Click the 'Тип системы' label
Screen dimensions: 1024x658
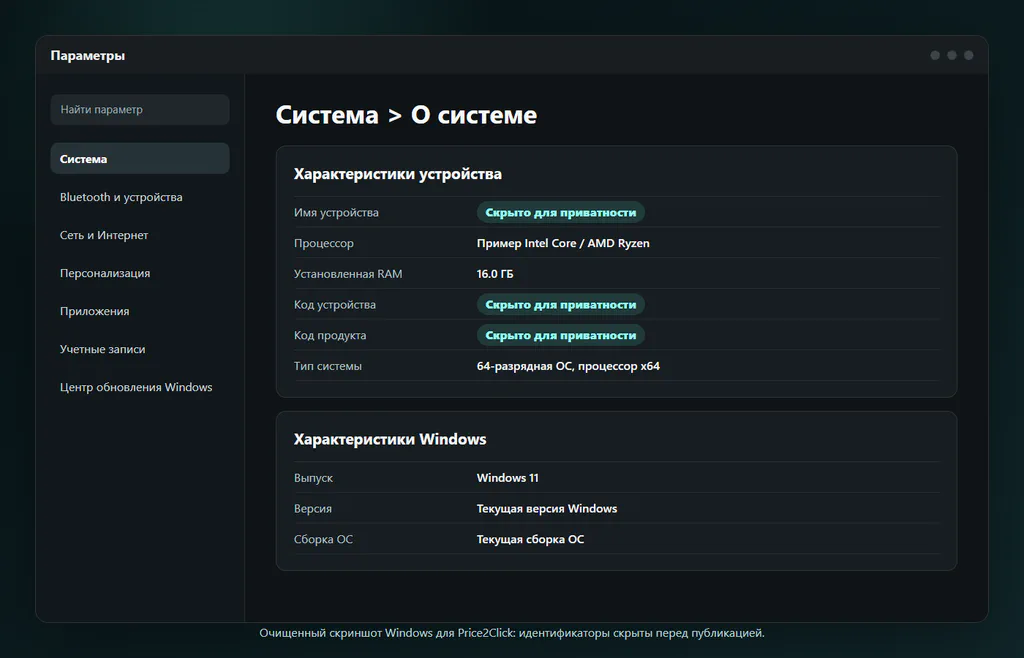tap(328, 366)
